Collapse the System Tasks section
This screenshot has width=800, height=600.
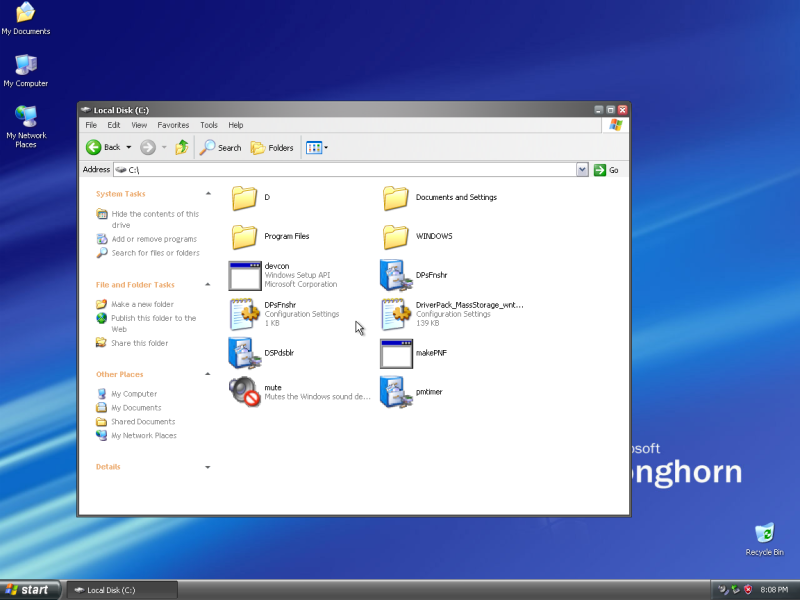(x=208, y=193)
